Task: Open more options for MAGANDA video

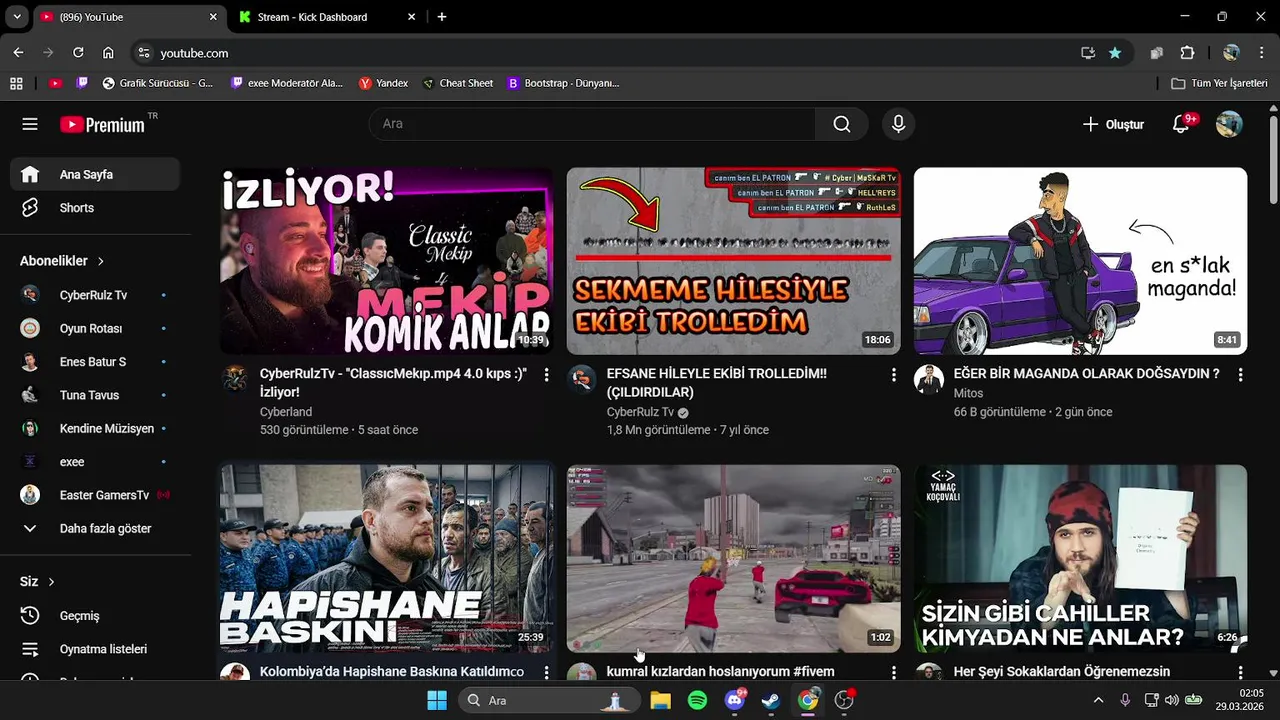Action: [x=1240, y=374]
